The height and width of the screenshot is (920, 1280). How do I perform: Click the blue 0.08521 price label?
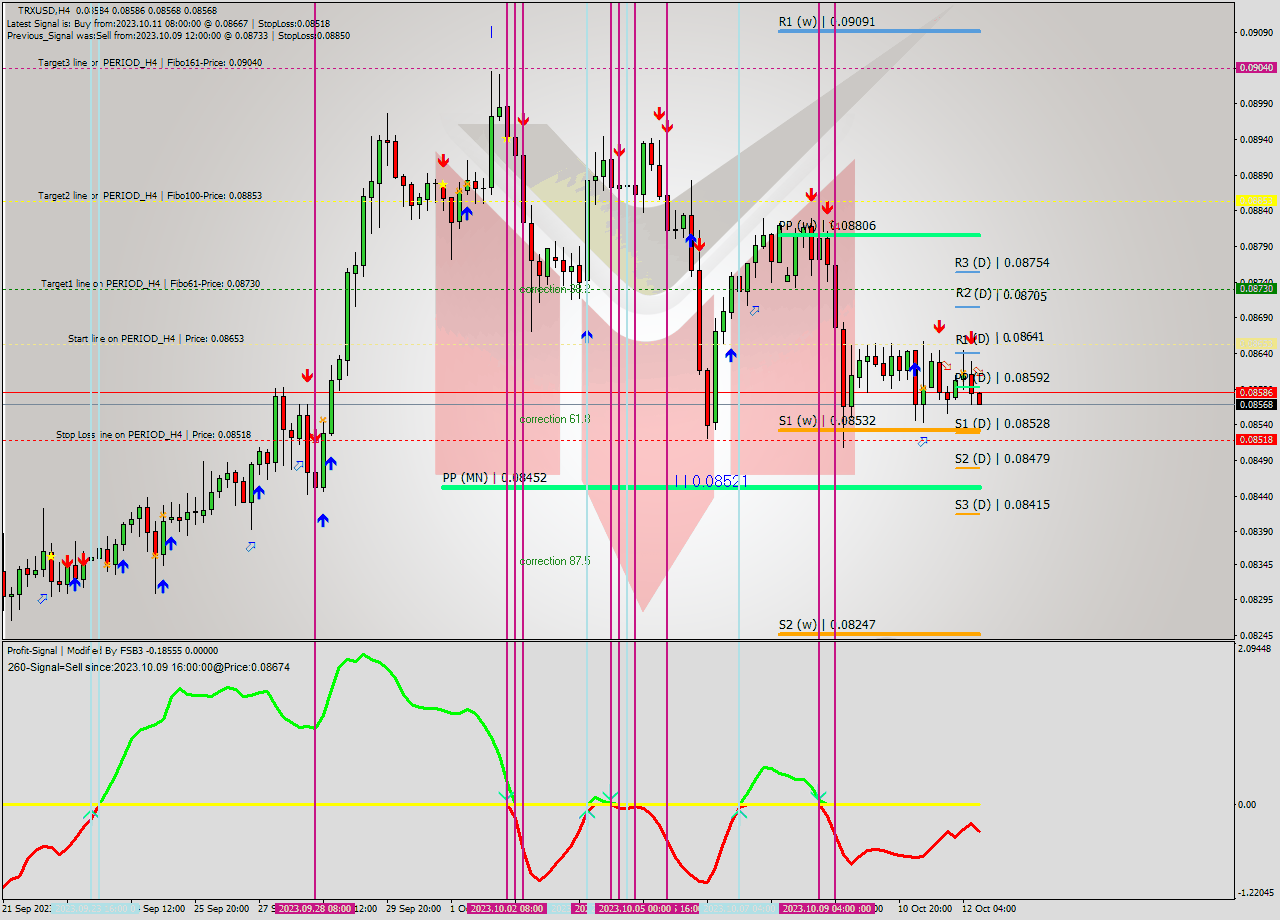coord(711,481)
